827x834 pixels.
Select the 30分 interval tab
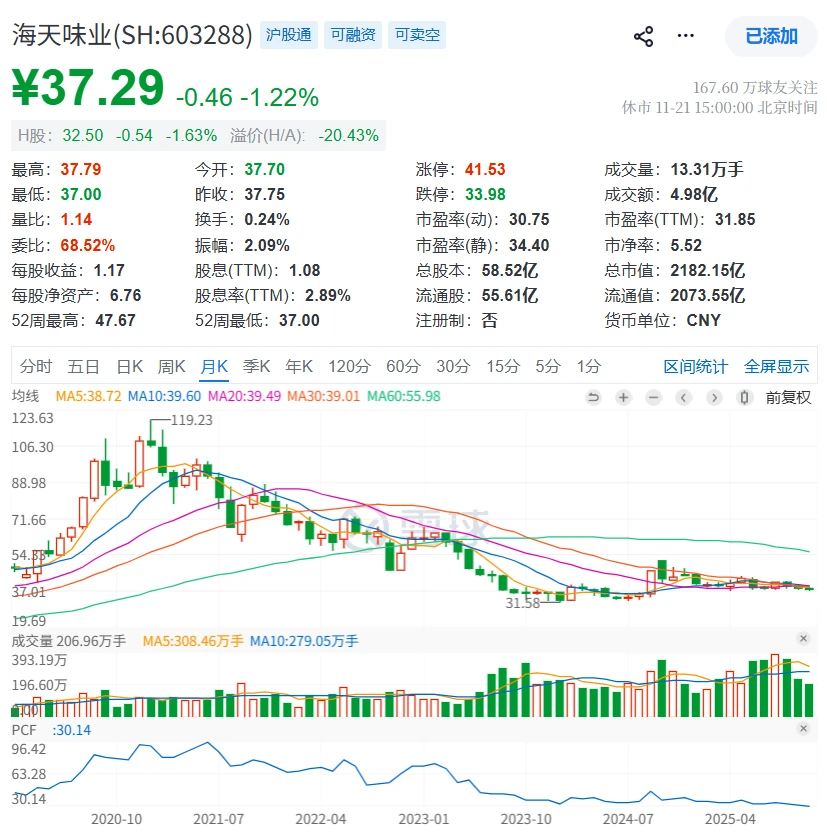453,366
